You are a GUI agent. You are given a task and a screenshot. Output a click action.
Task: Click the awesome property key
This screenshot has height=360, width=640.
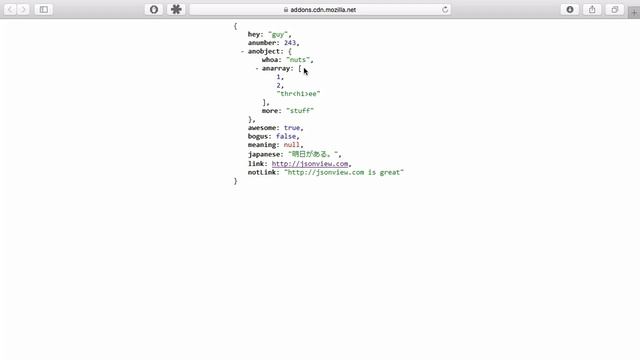point(262,128)
